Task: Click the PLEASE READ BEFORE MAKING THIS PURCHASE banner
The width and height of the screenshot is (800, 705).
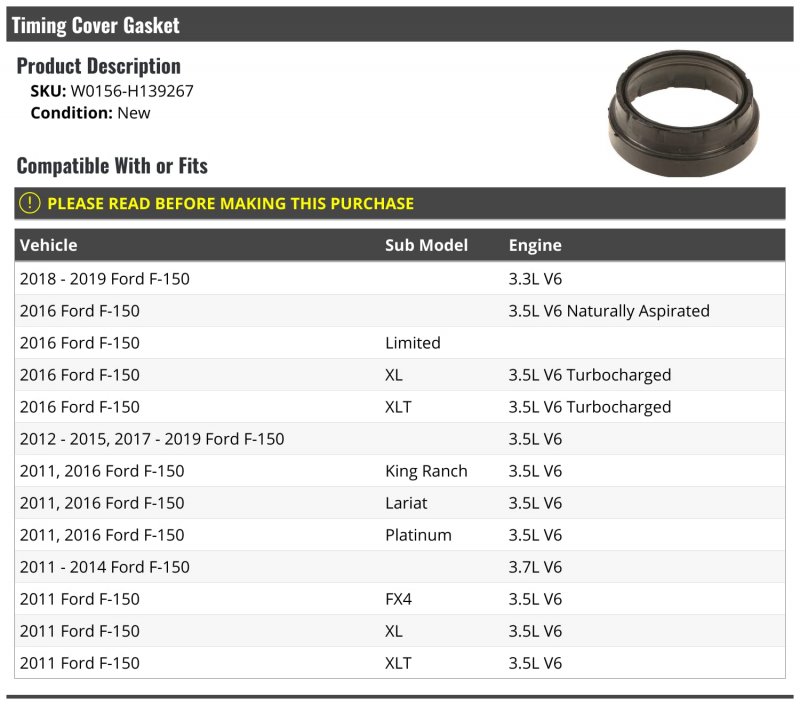Action: click(x=400, y=203)
